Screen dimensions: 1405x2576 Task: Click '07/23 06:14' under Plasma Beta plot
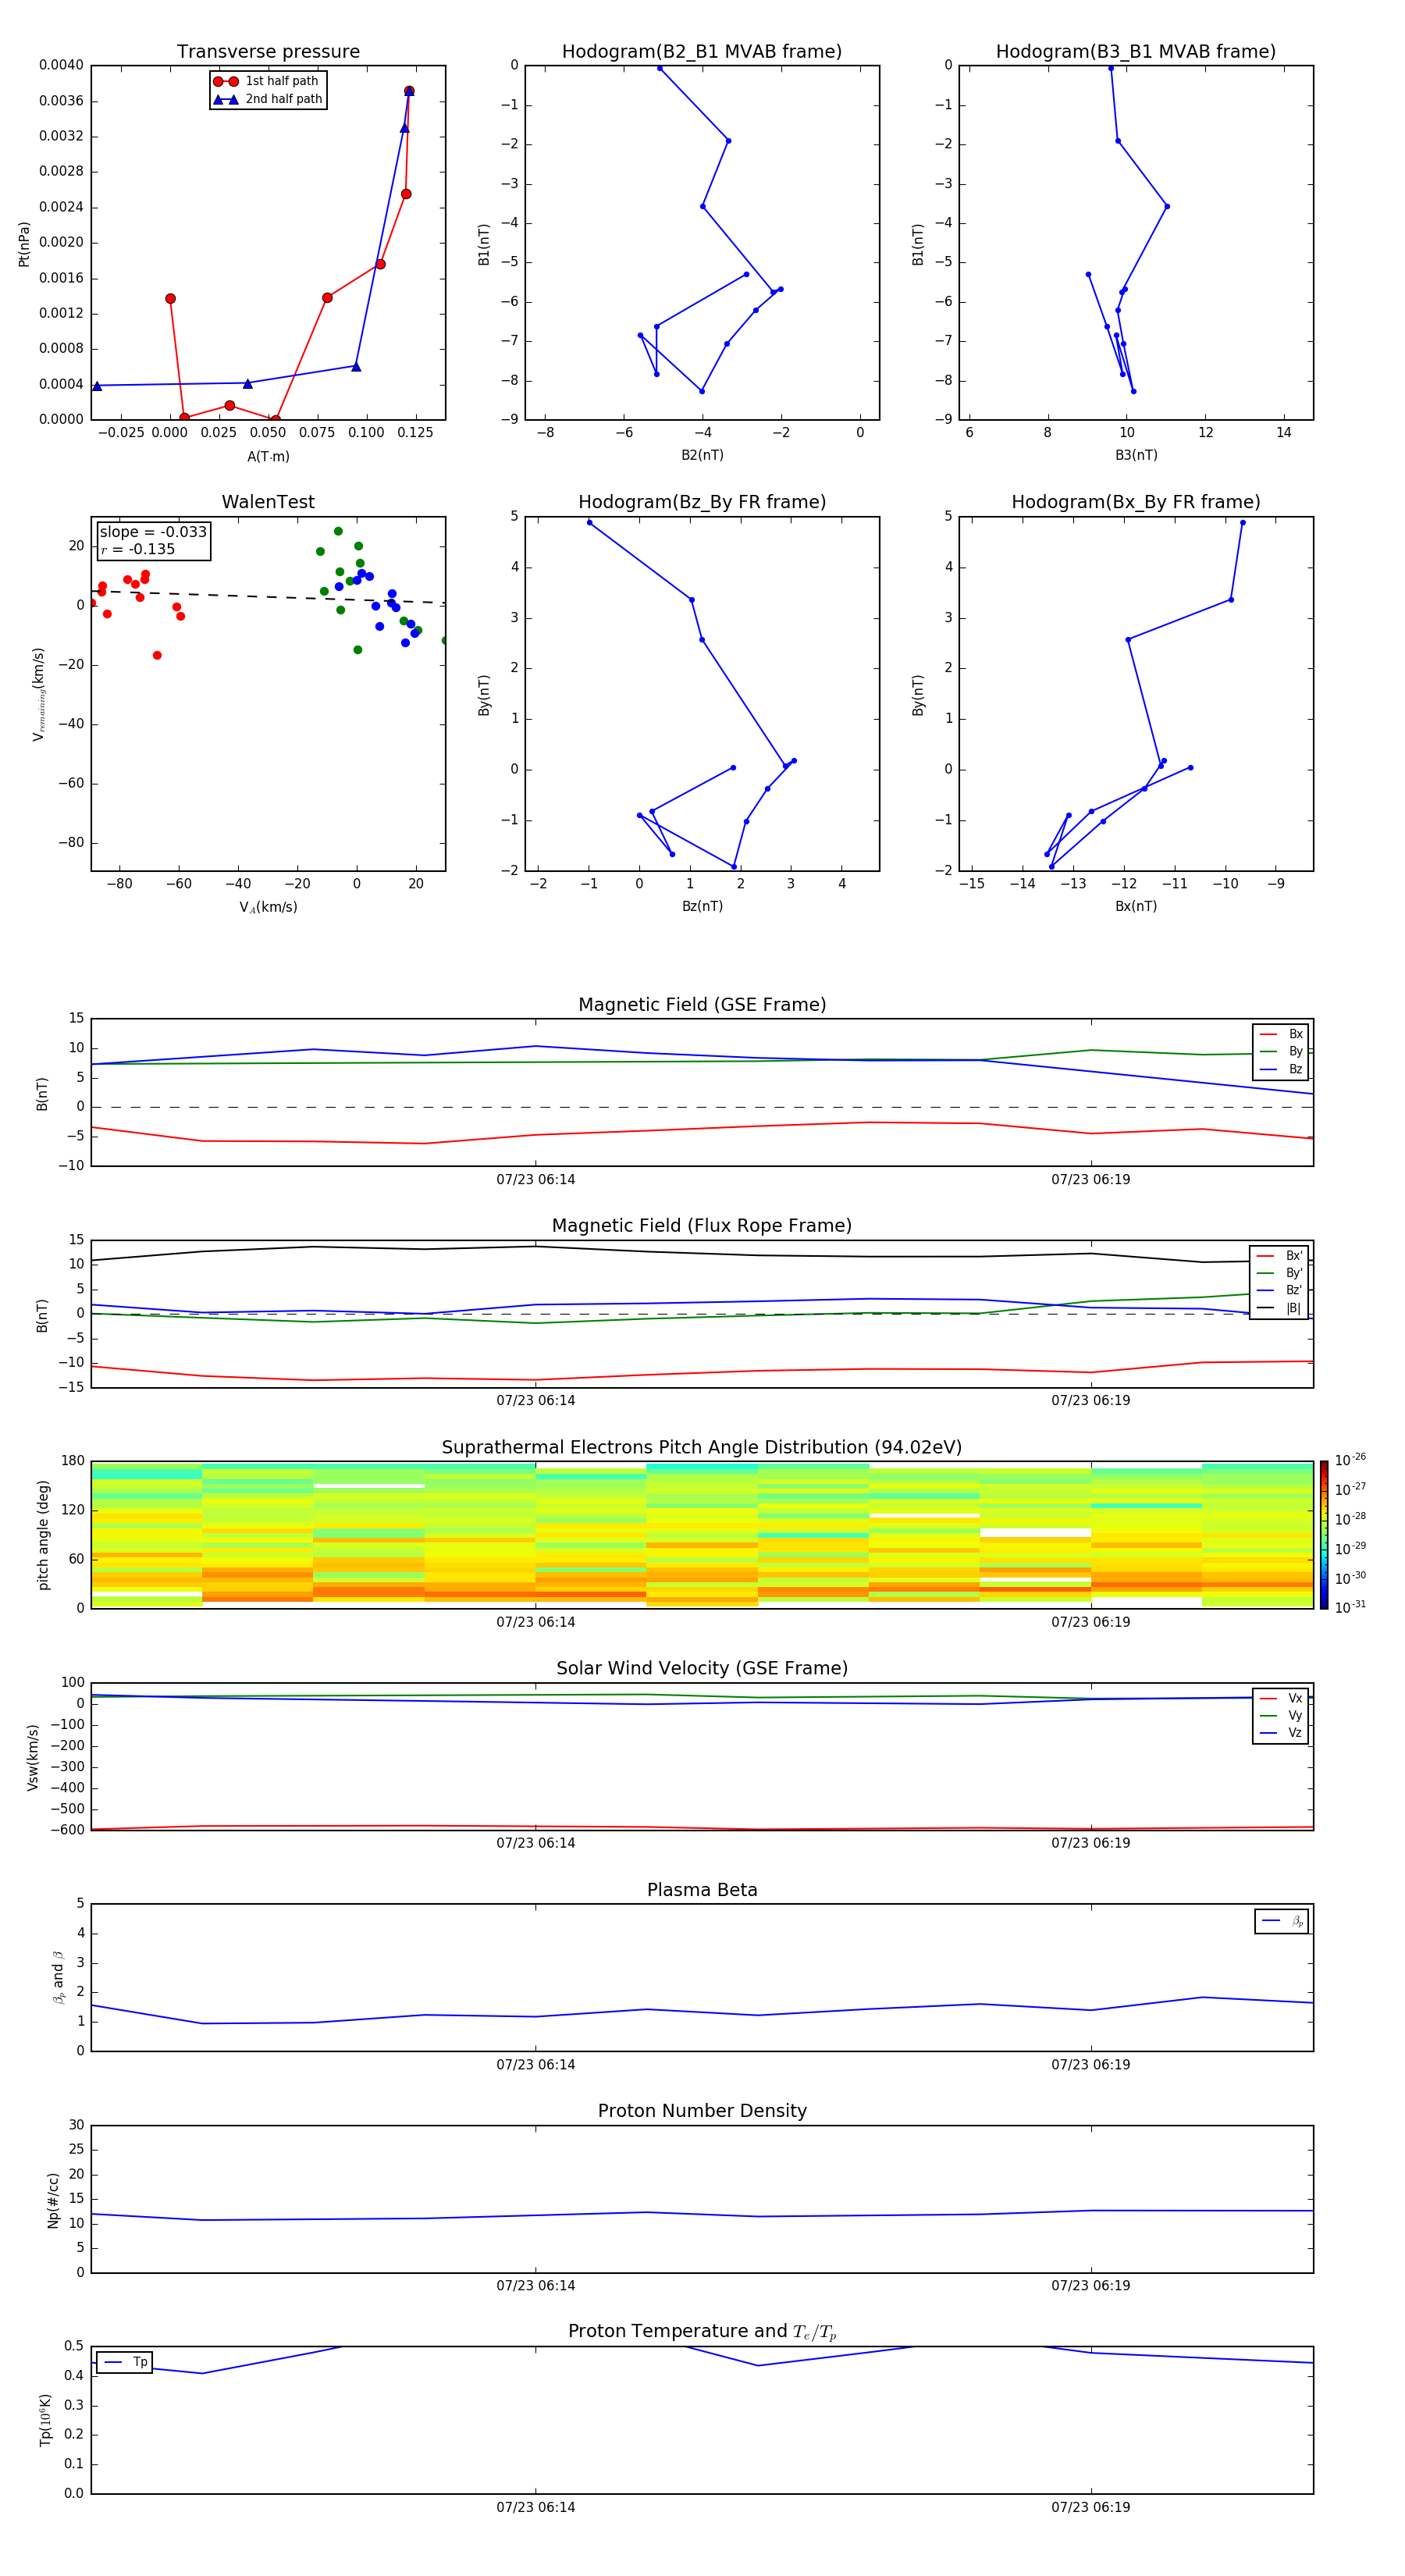pyautogui.click(x=536, y=2065)
